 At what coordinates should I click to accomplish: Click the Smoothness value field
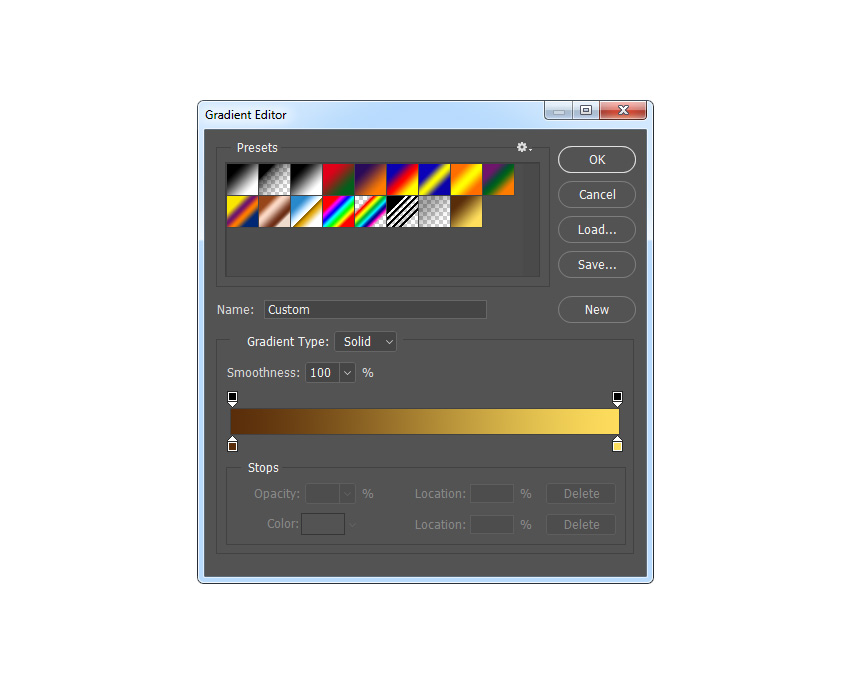[323, 373]
